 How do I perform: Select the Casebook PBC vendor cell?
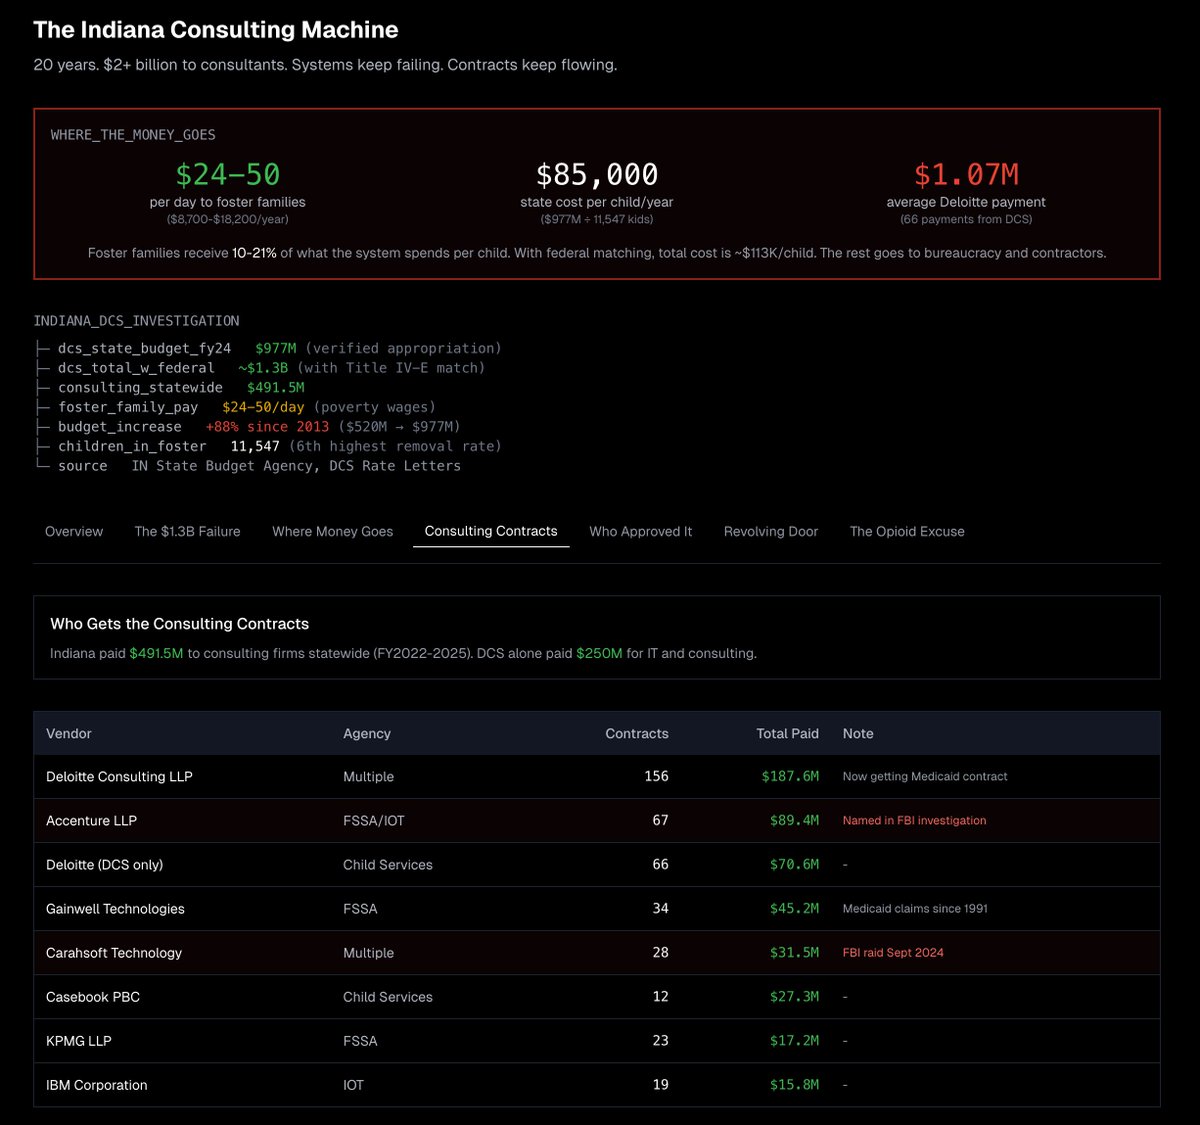click(93, 996)
